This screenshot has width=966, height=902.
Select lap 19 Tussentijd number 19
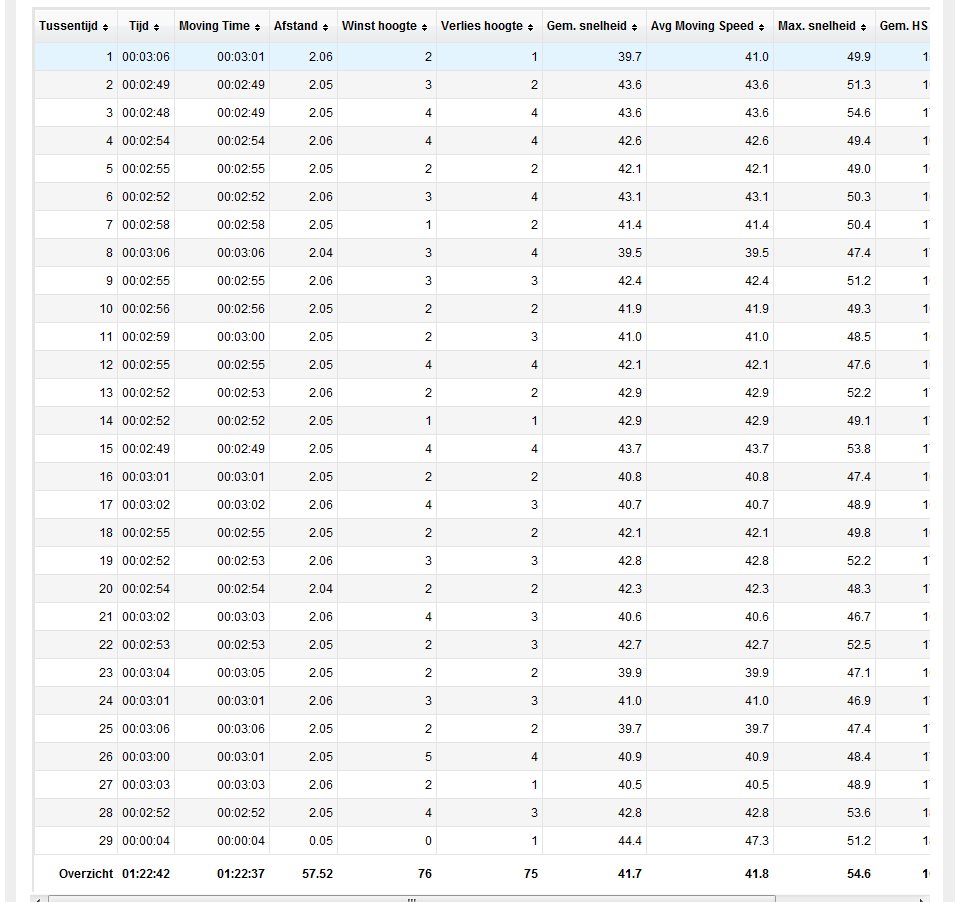click(x=106, y=561)
